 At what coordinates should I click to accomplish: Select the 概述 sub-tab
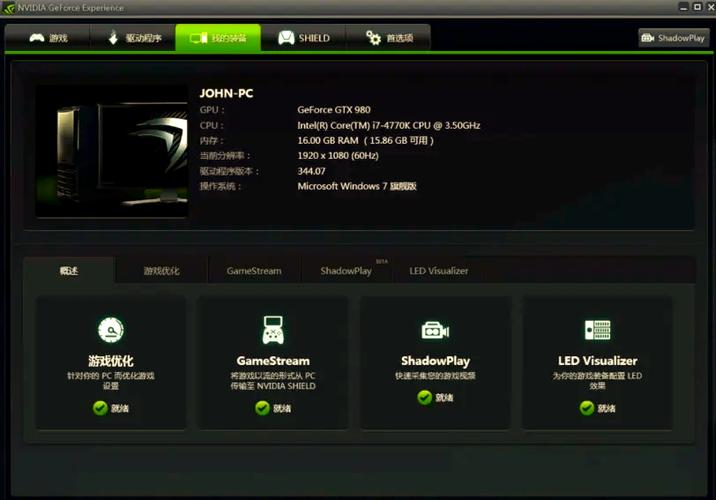tap(69, 270)
